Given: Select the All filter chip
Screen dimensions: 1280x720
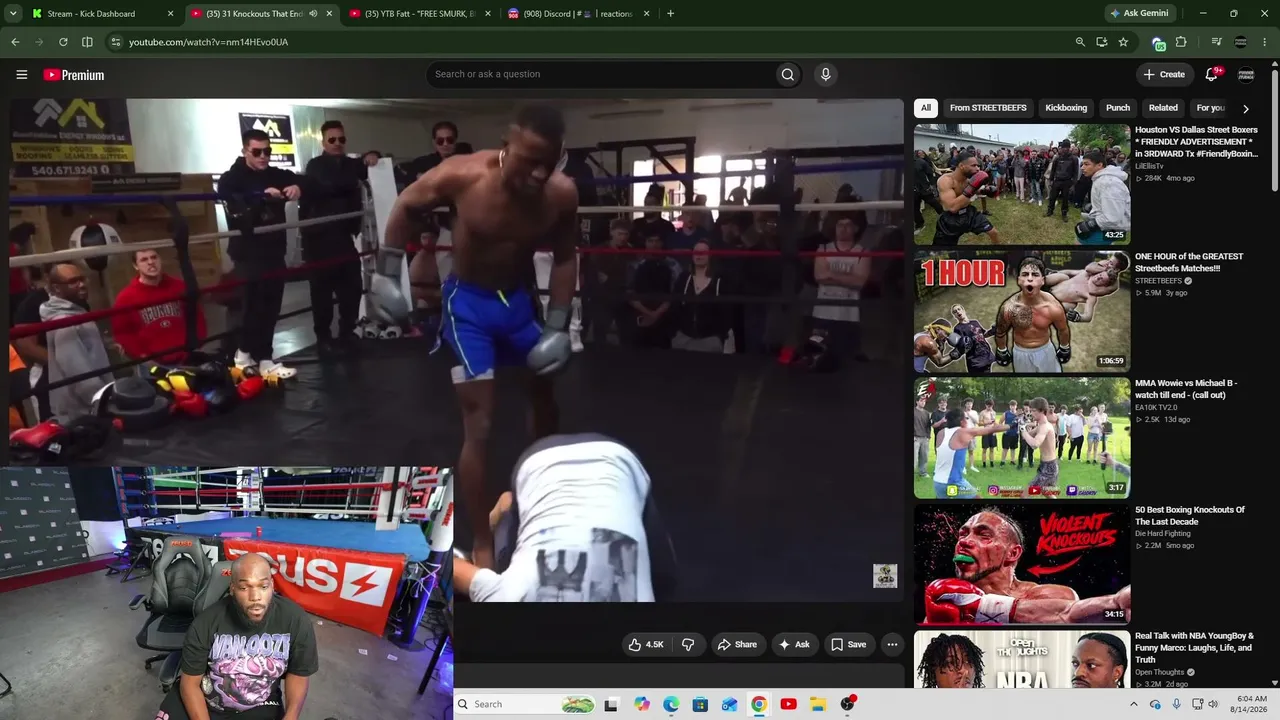Looking at the screenshot, I should [926, 108].
